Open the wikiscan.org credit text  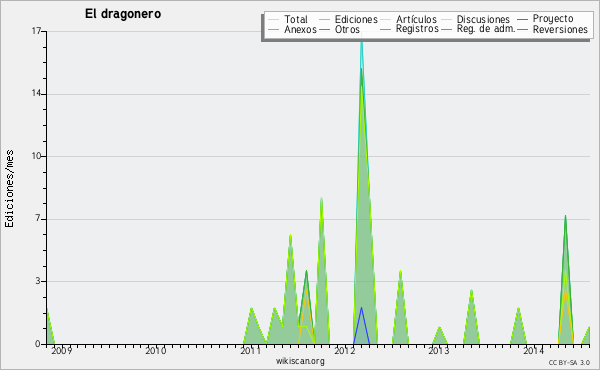[300, 361]
